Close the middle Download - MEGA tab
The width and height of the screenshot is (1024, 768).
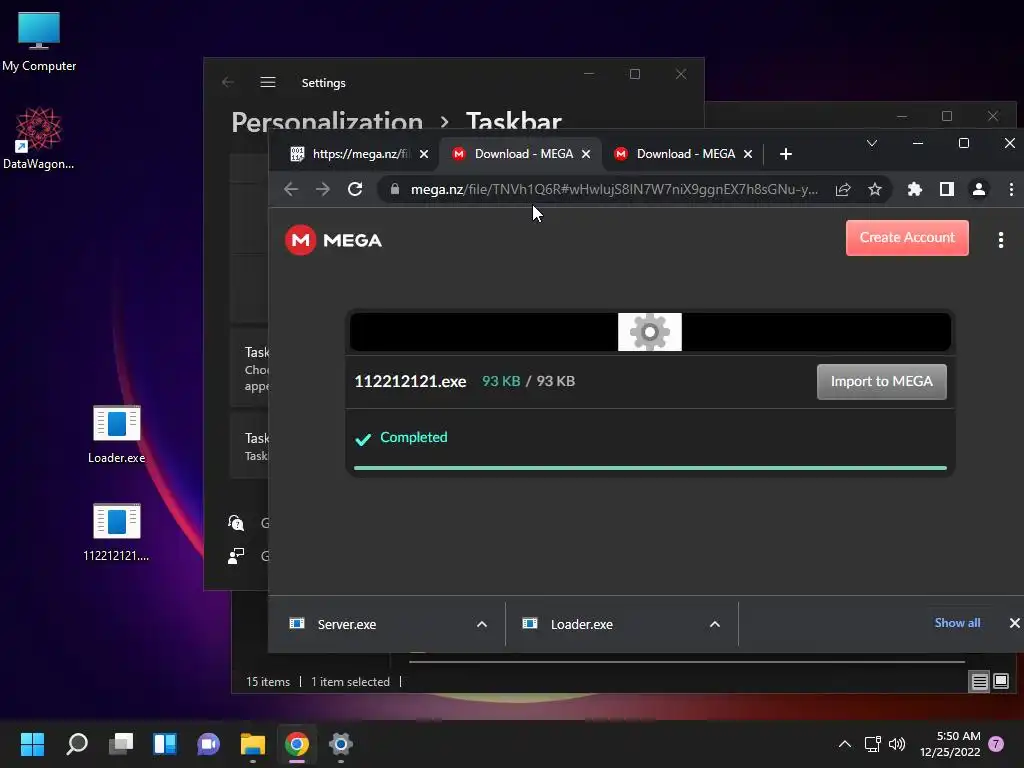point(586,154)
